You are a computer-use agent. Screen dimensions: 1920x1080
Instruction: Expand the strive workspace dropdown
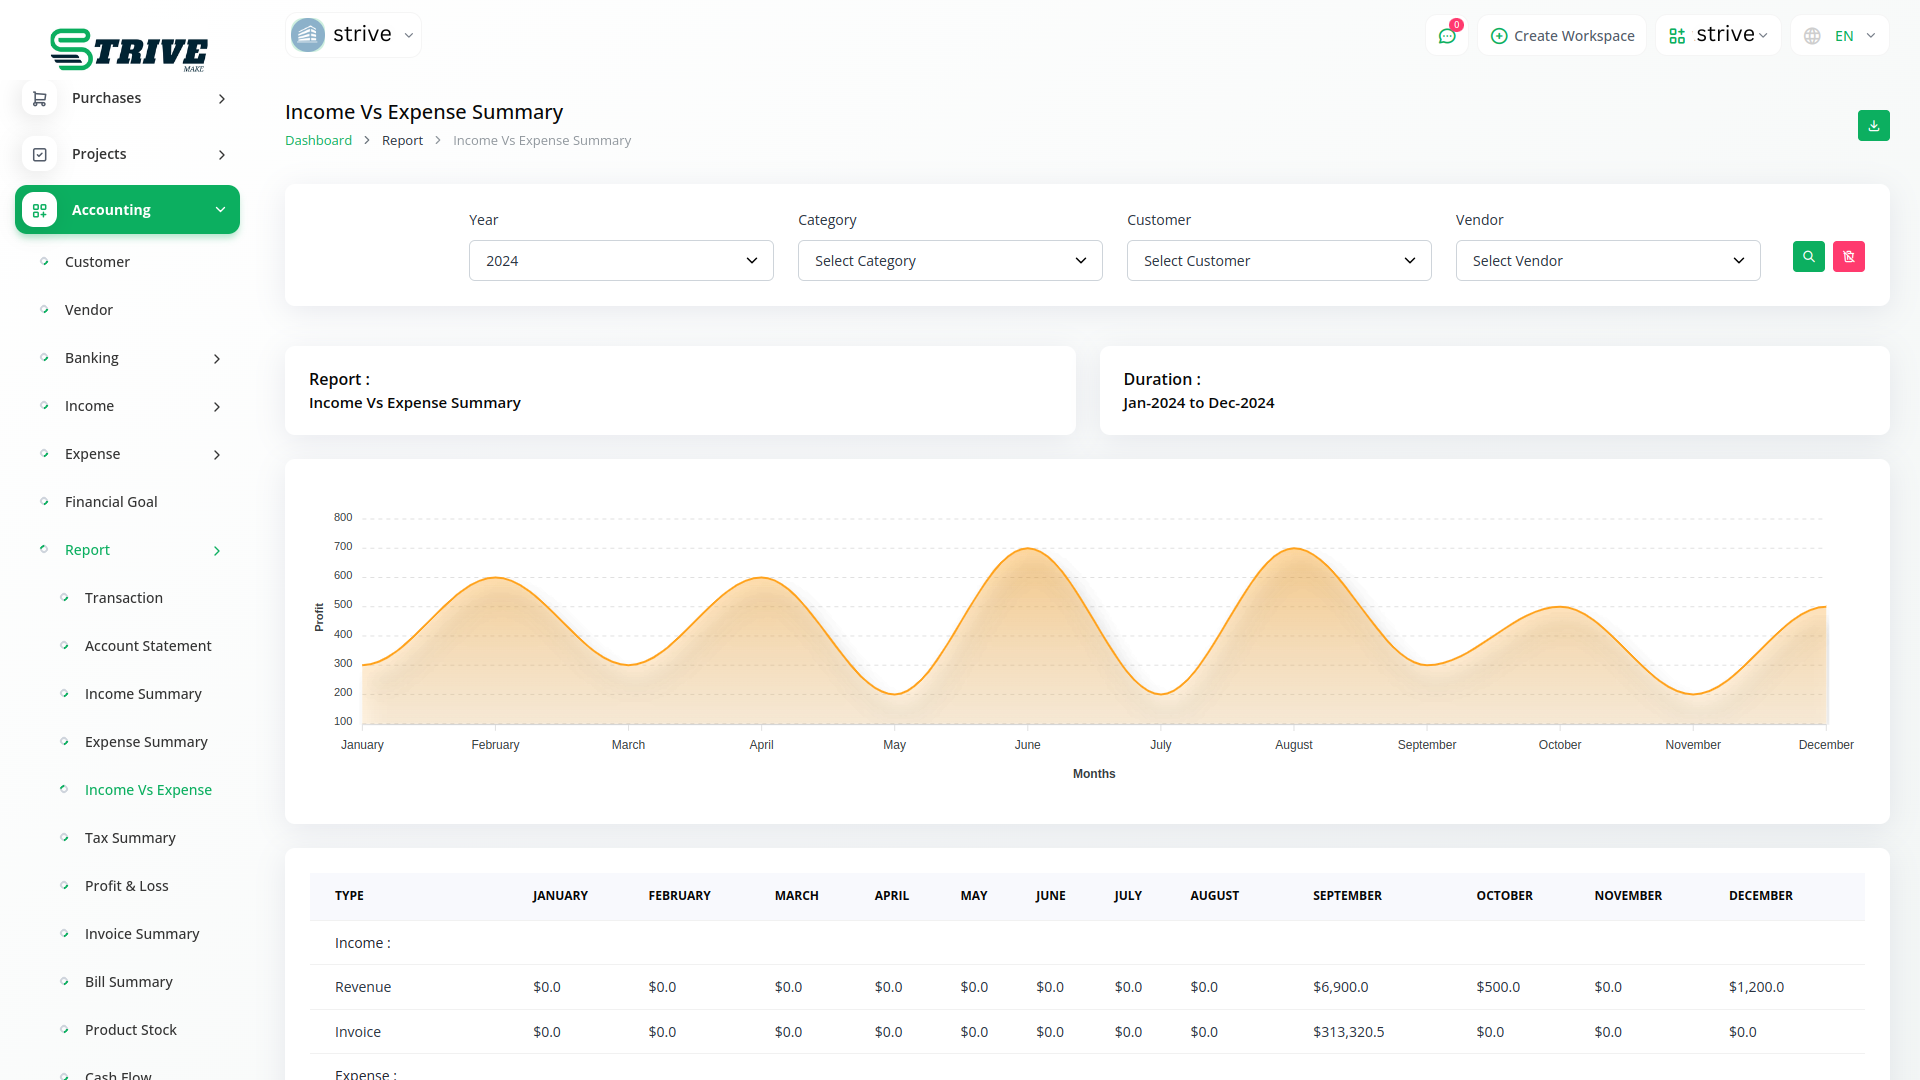[1762, 34]
